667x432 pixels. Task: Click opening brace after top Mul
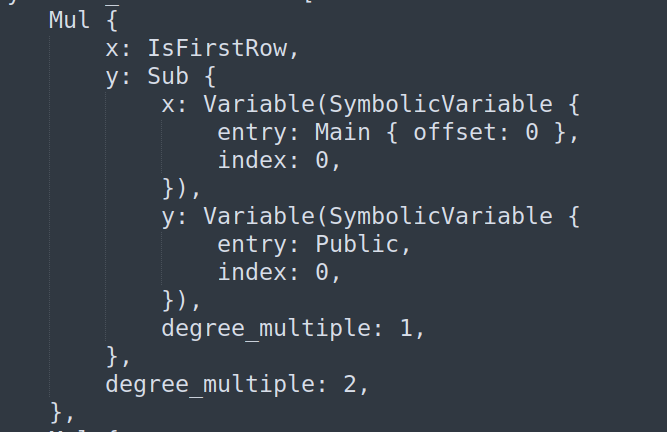coord(112,20)
